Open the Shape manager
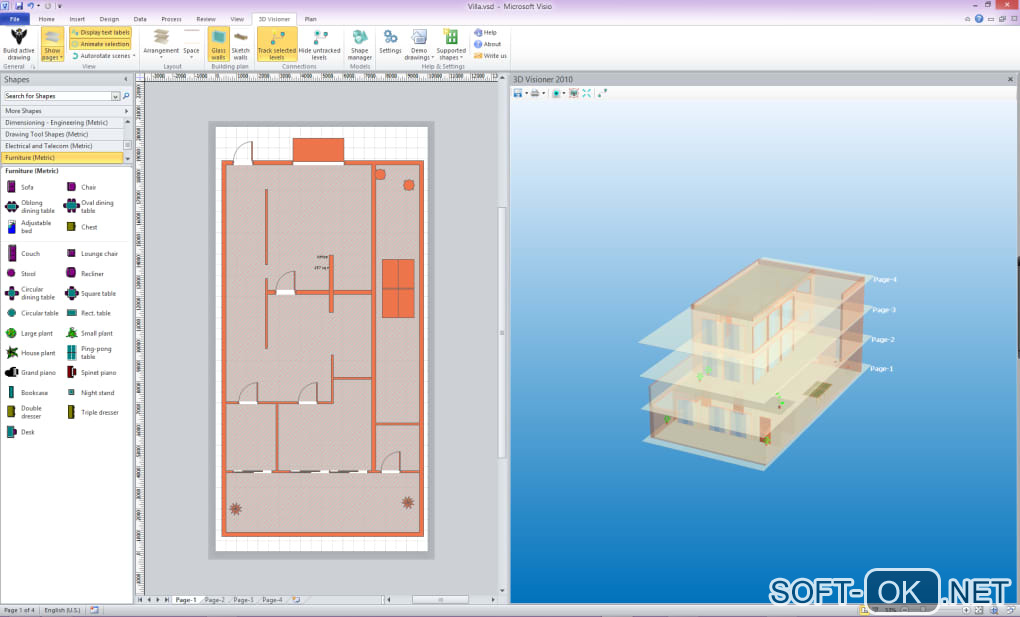This screenshot has height=617, width=1020. pos(360,38)
